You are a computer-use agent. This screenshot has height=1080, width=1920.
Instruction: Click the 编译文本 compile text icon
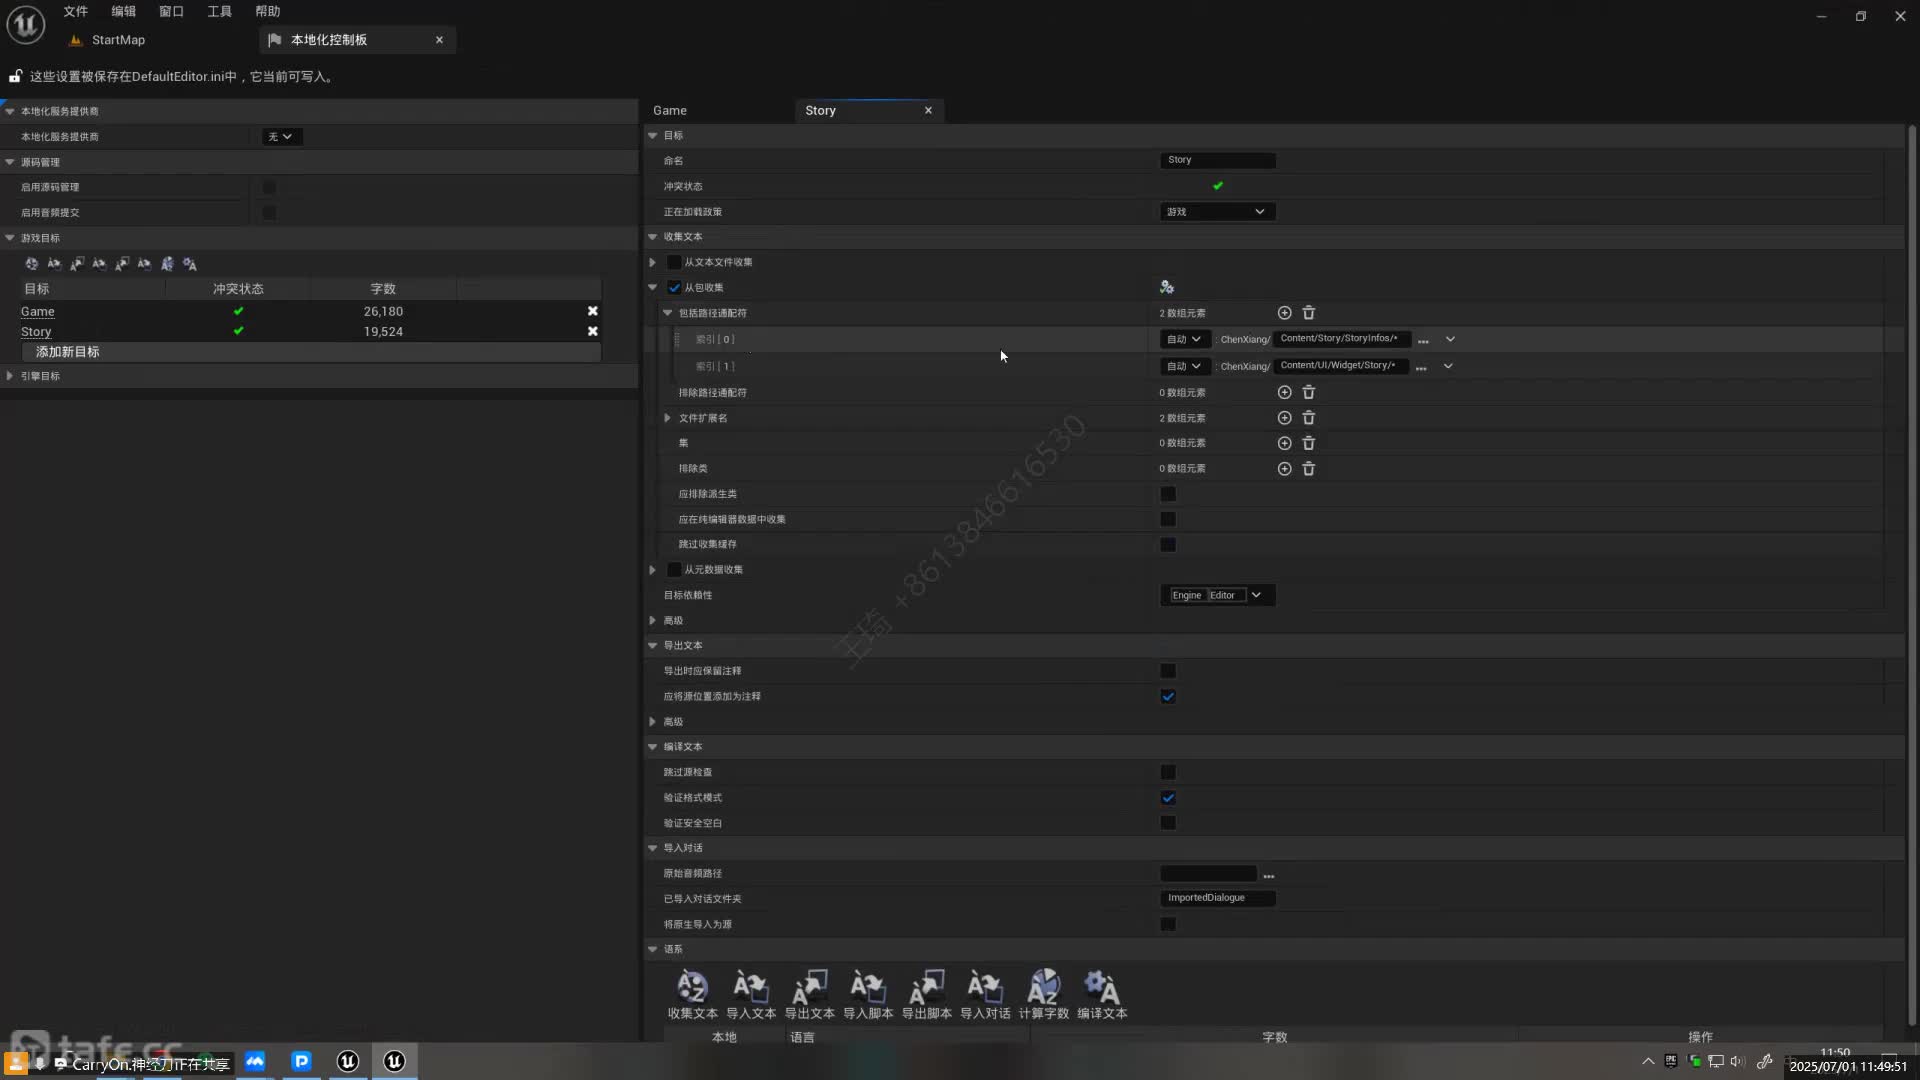tap(1102, 988)
